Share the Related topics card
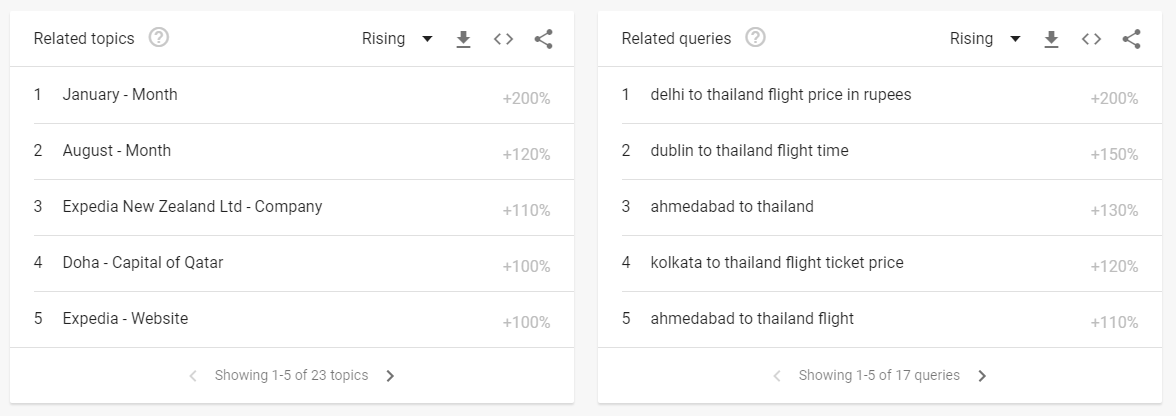 [x=544, y=39]
